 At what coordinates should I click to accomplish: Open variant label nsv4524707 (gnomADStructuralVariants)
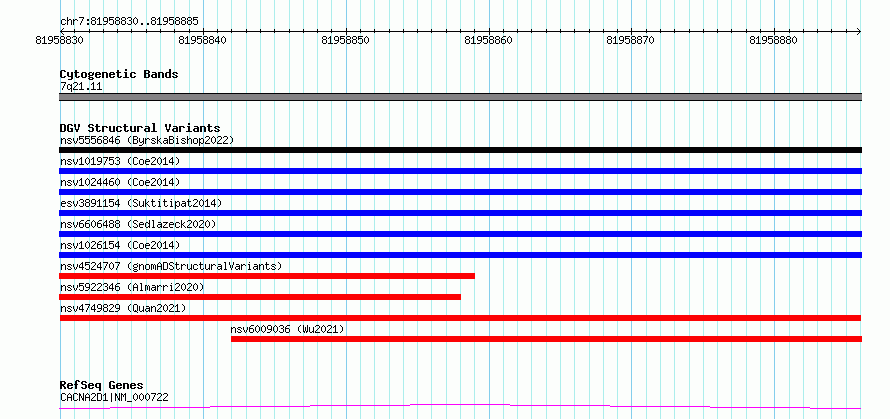171,266
